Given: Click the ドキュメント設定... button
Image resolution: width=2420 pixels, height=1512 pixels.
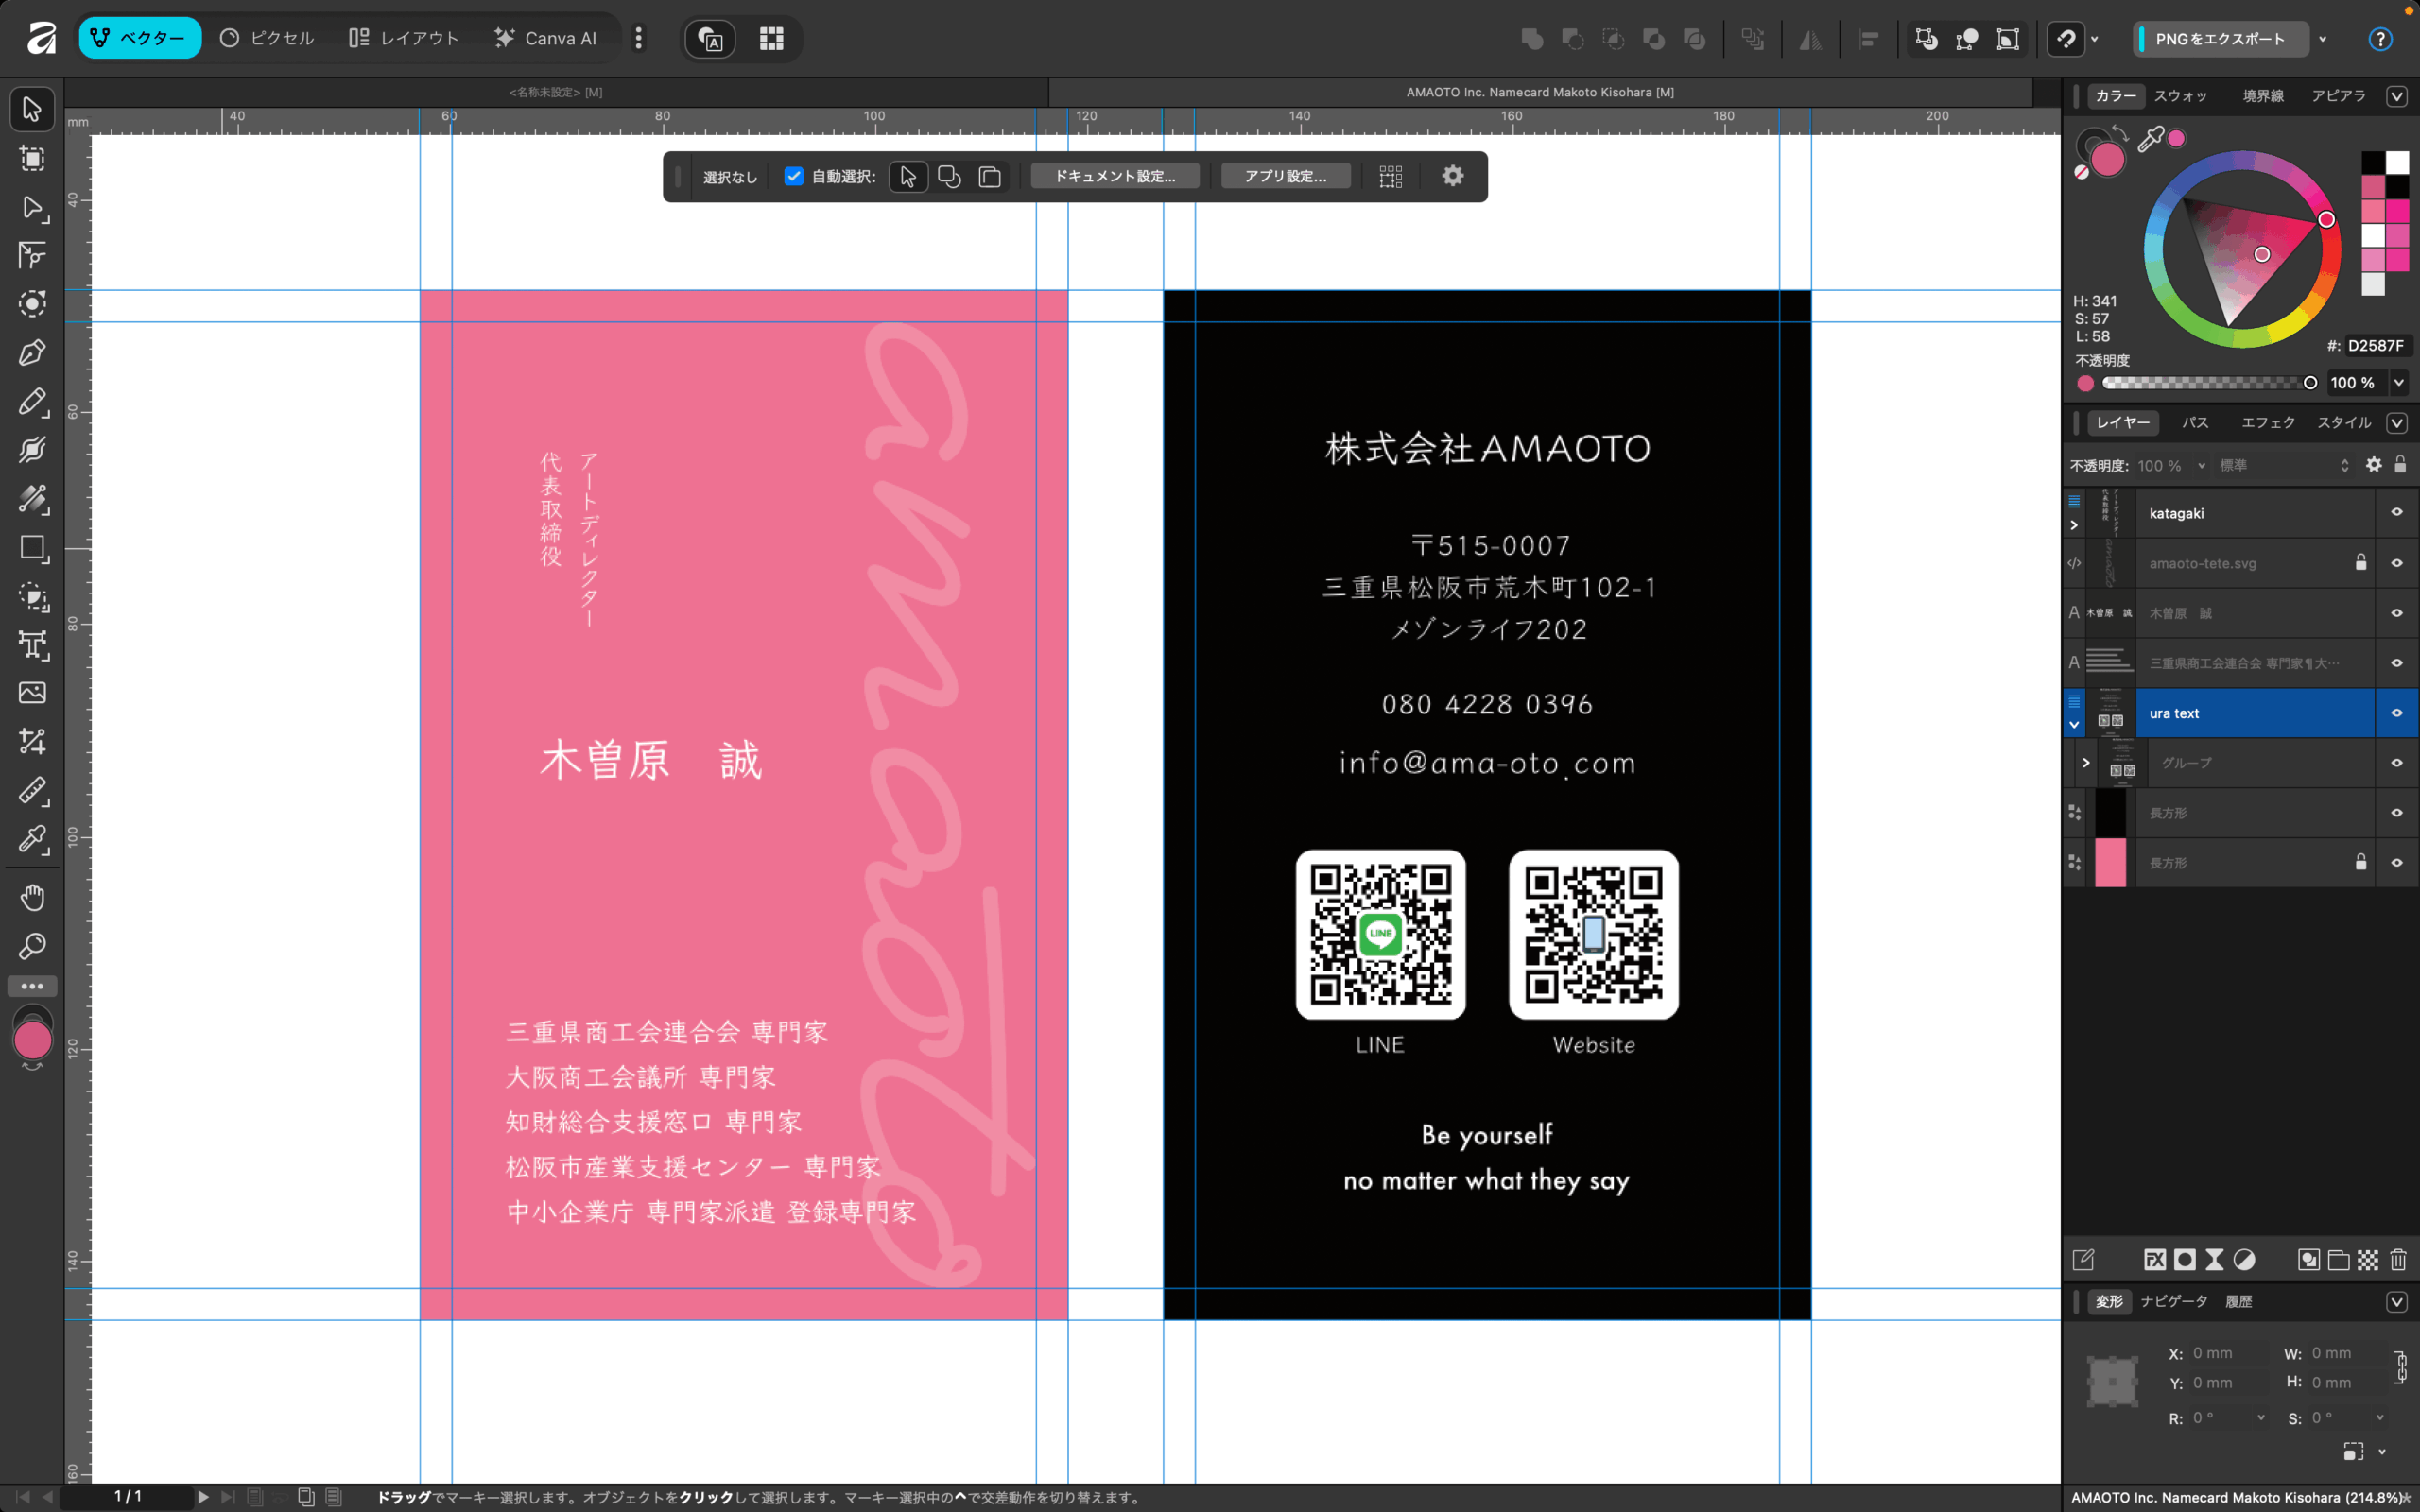Looking at the screenshot, I should (x=1115, y=176).
